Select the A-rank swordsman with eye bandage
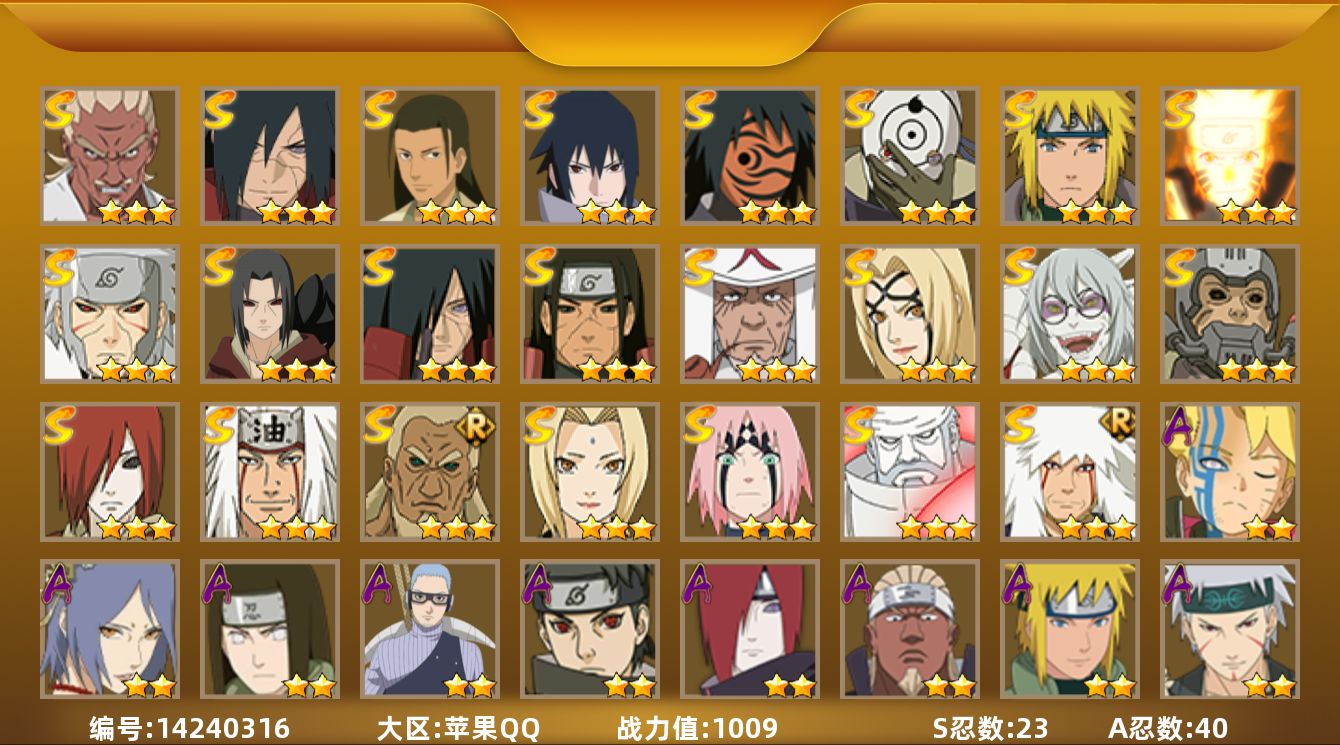The height and width of the screenshot is (745, 1340). click(430, 629)
